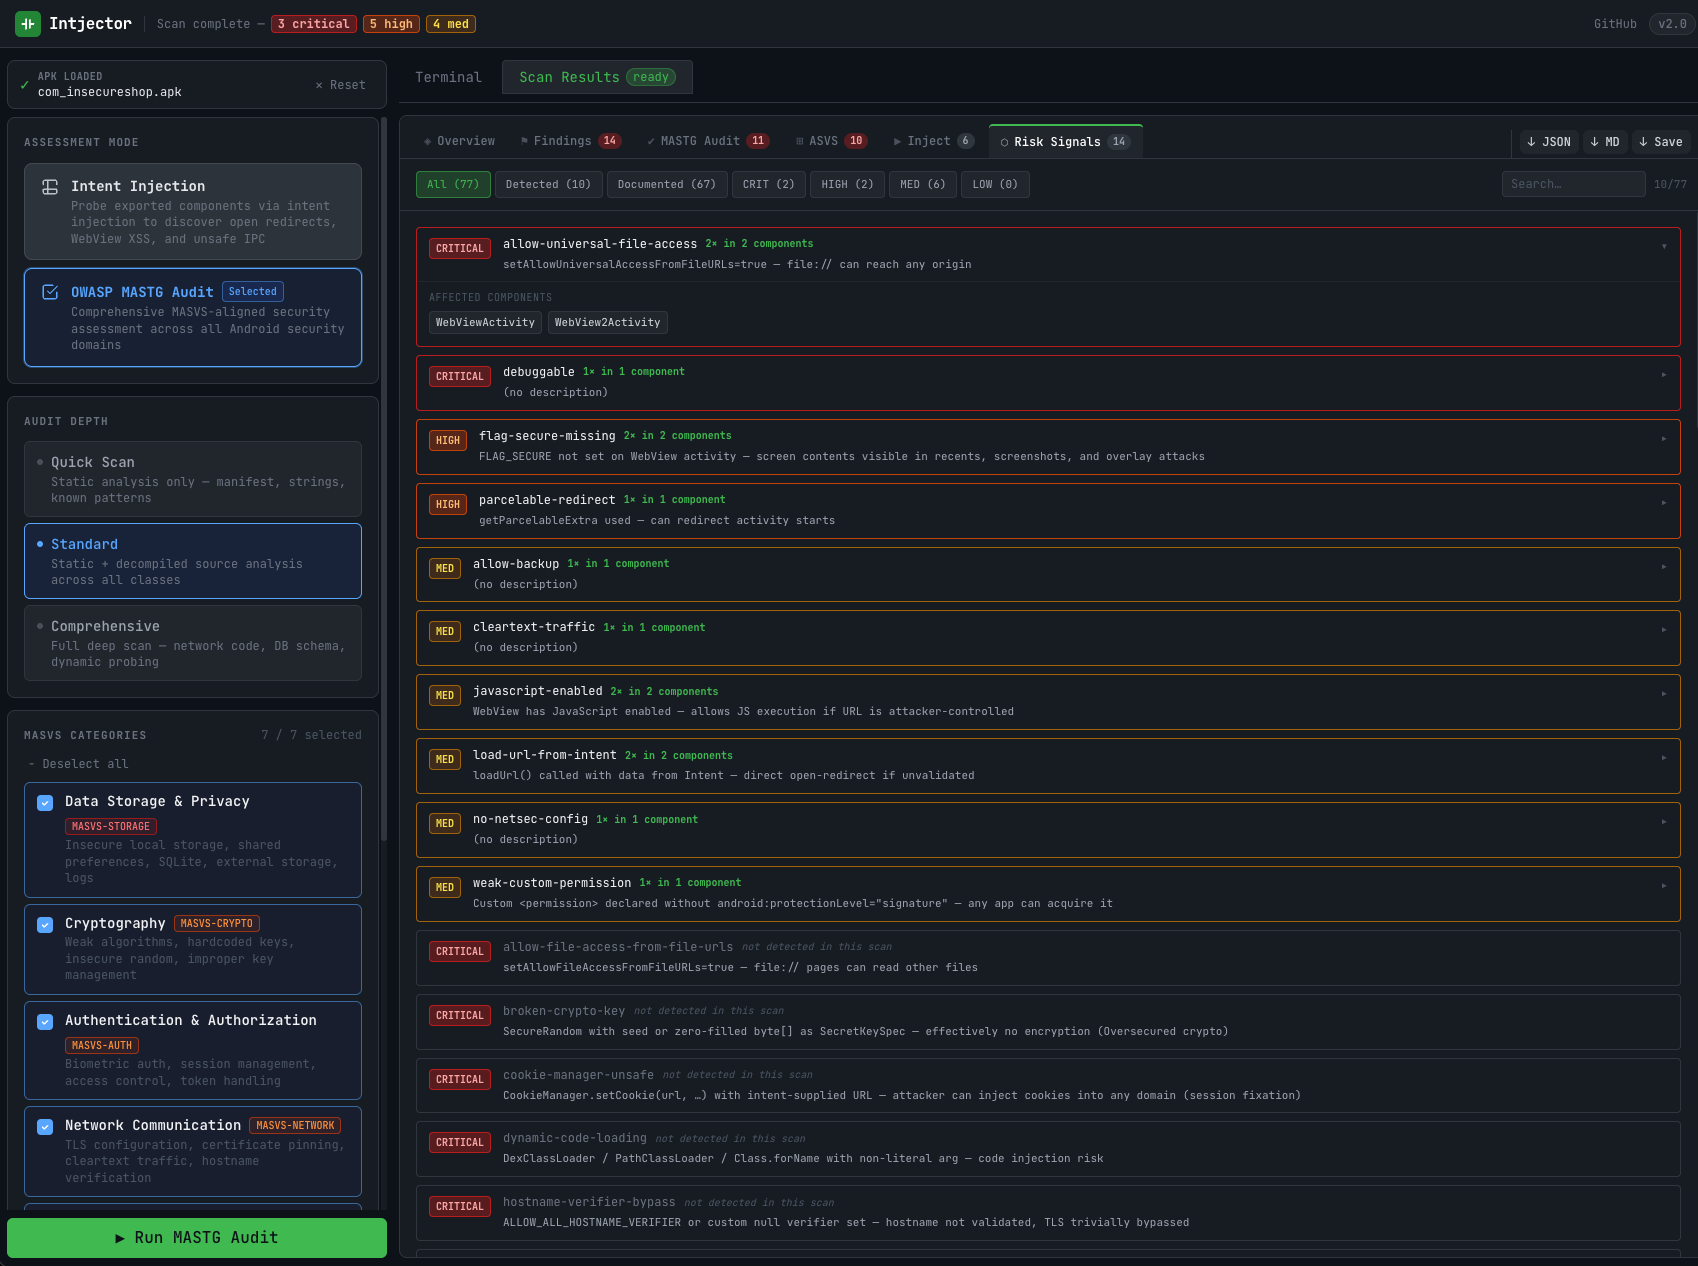Image resolution: width=1698 pixels, height=1266 pixels.
Task: Click the Save download icon button
Action: click(x=1660, y=142)
